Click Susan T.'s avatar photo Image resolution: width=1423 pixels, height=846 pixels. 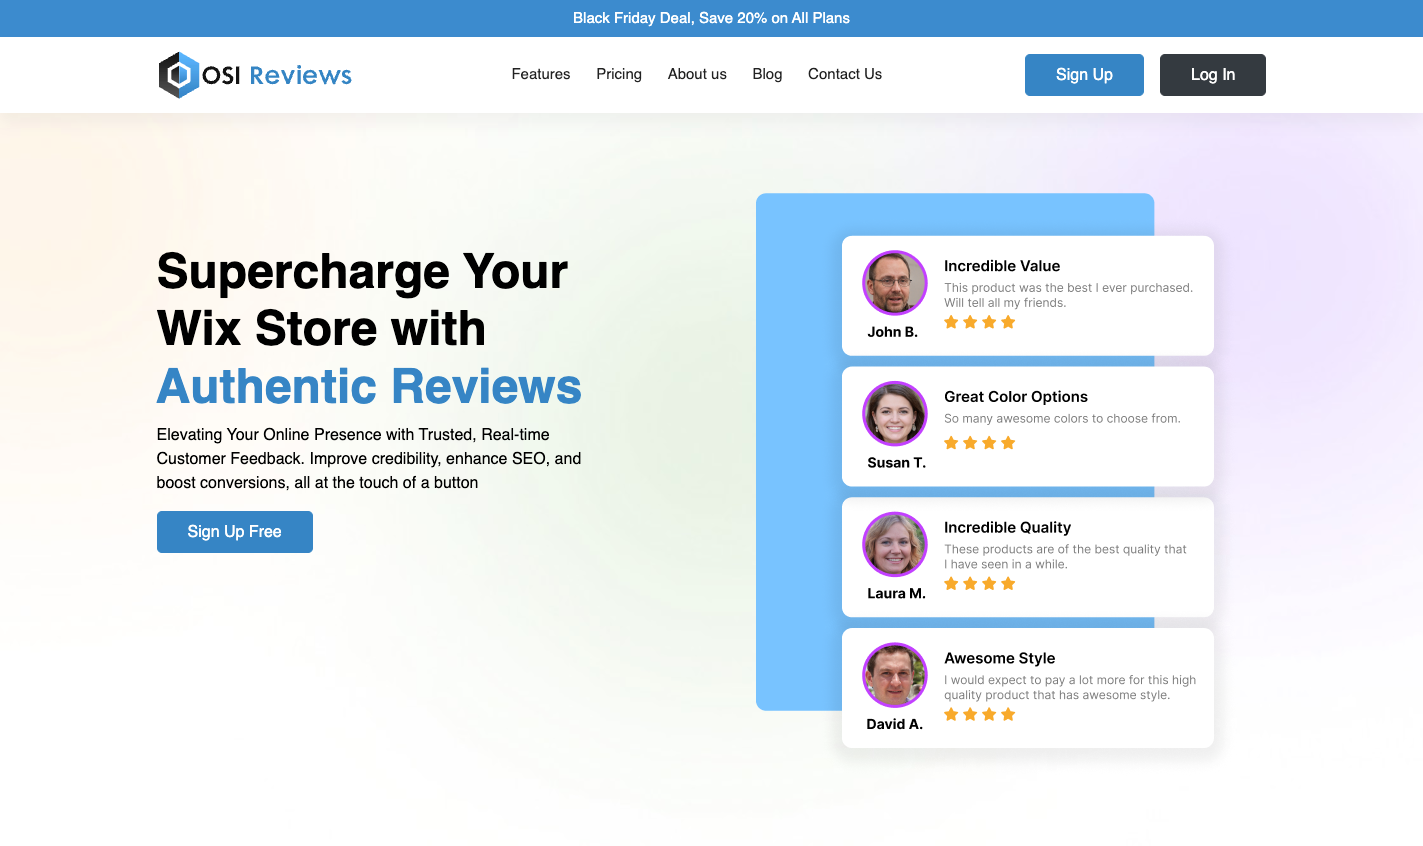(895, 414)
